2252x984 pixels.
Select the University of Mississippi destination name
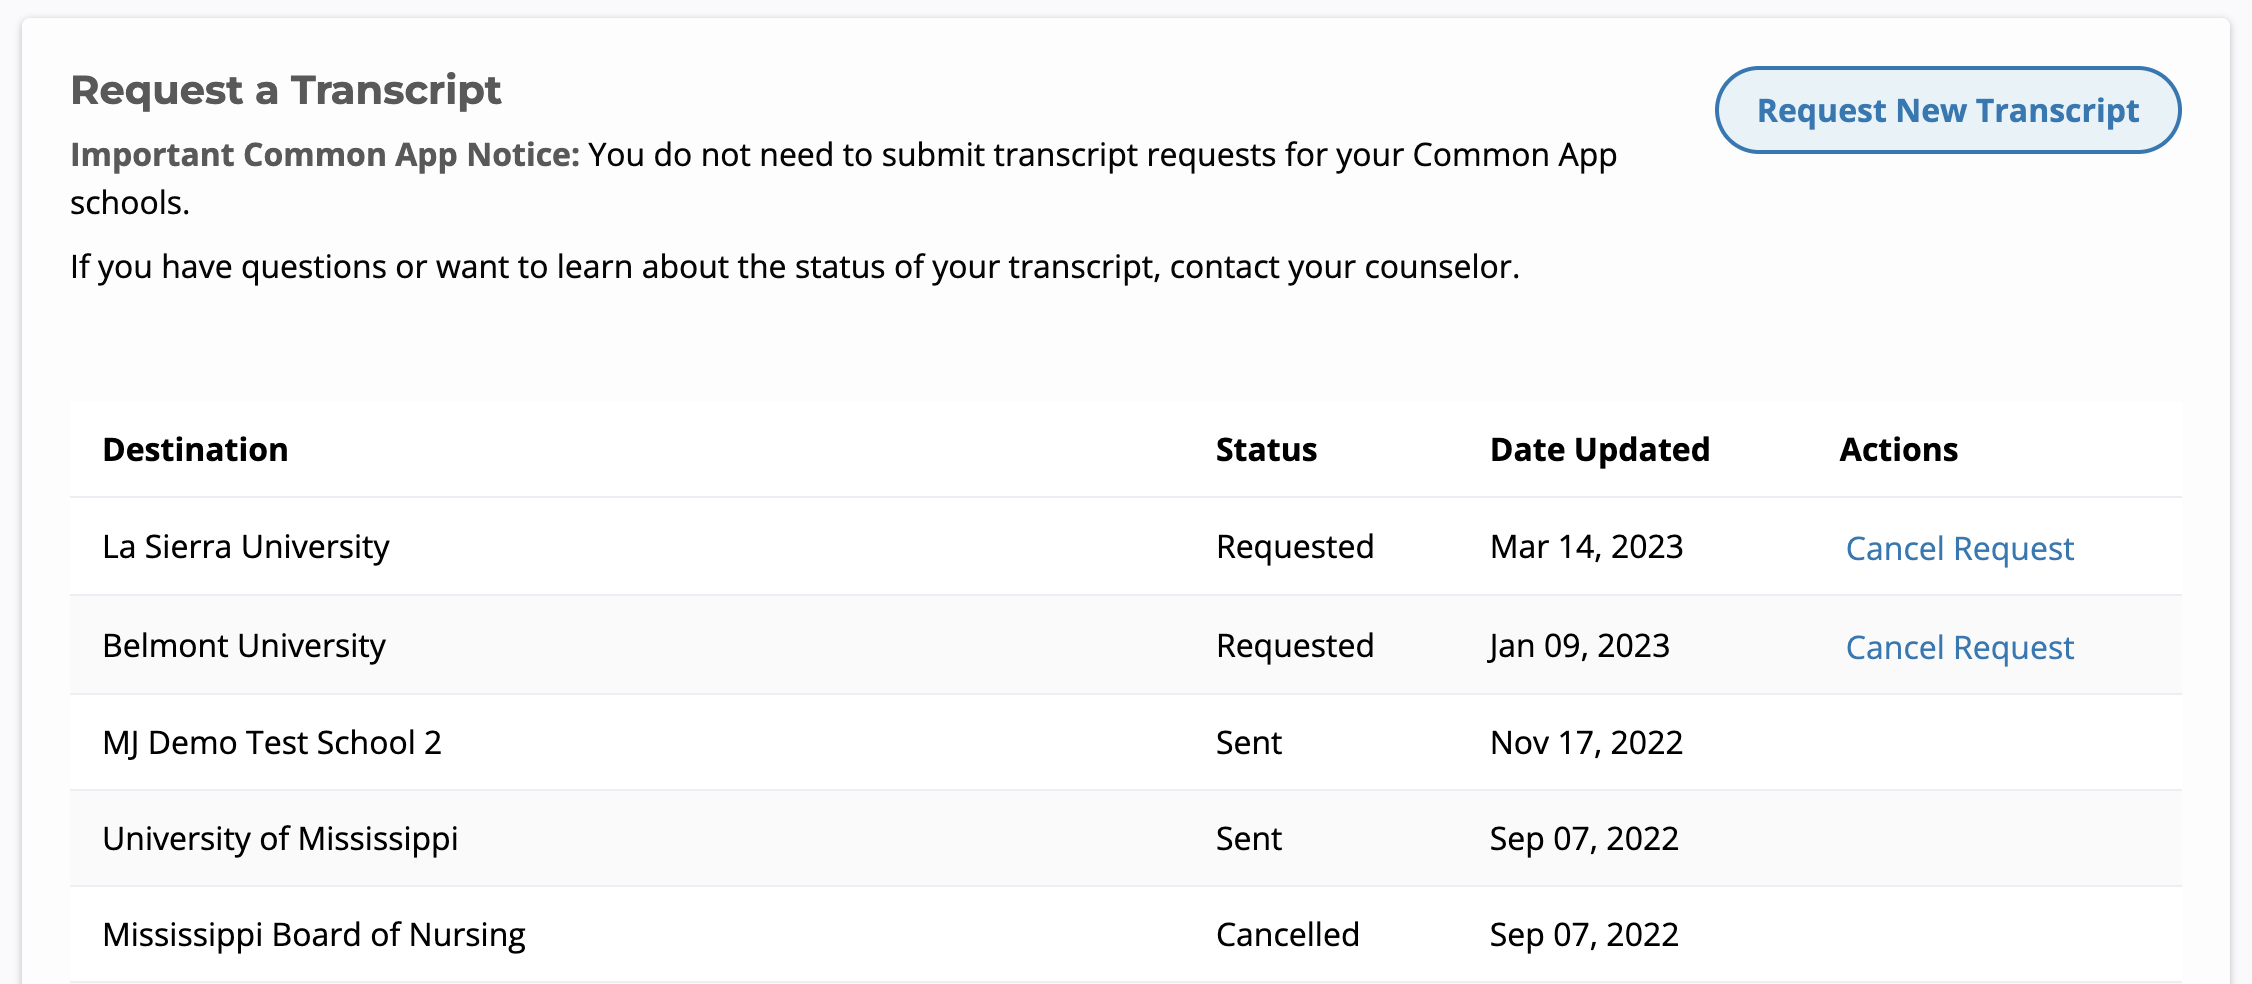click(x=280, y=838)
